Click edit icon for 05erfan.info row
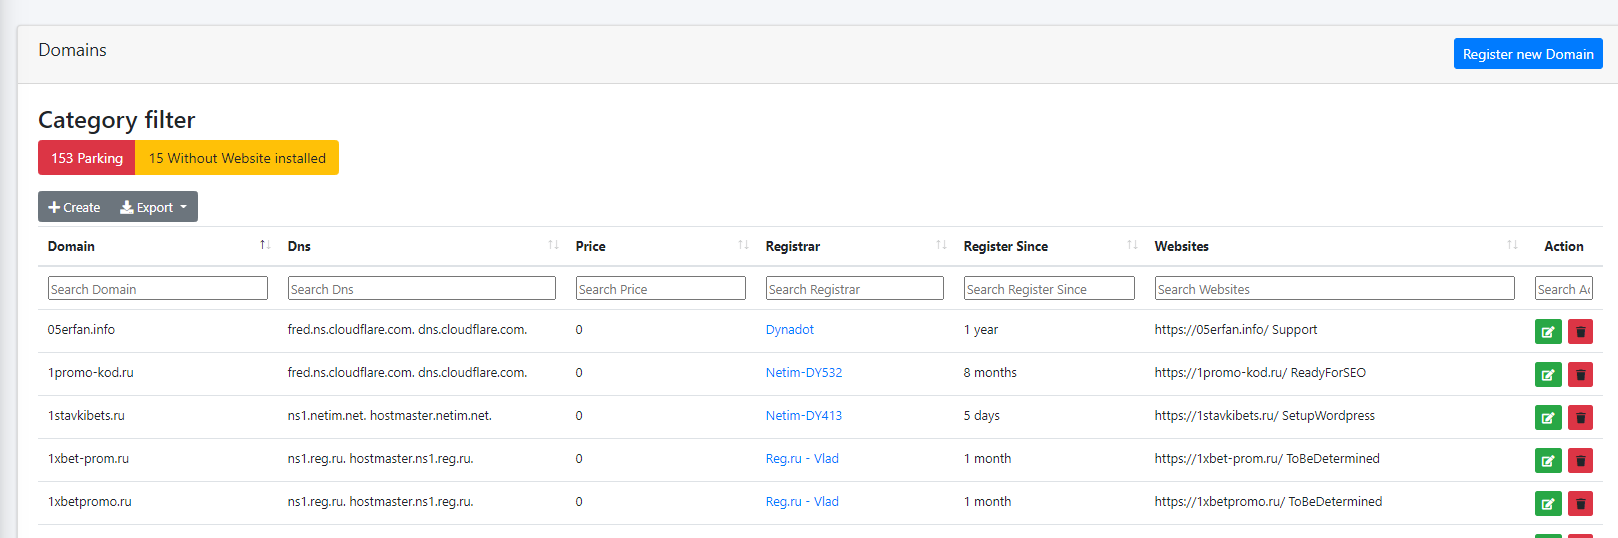This screenshot has height=538, width=1618. tap(1547, 332)
